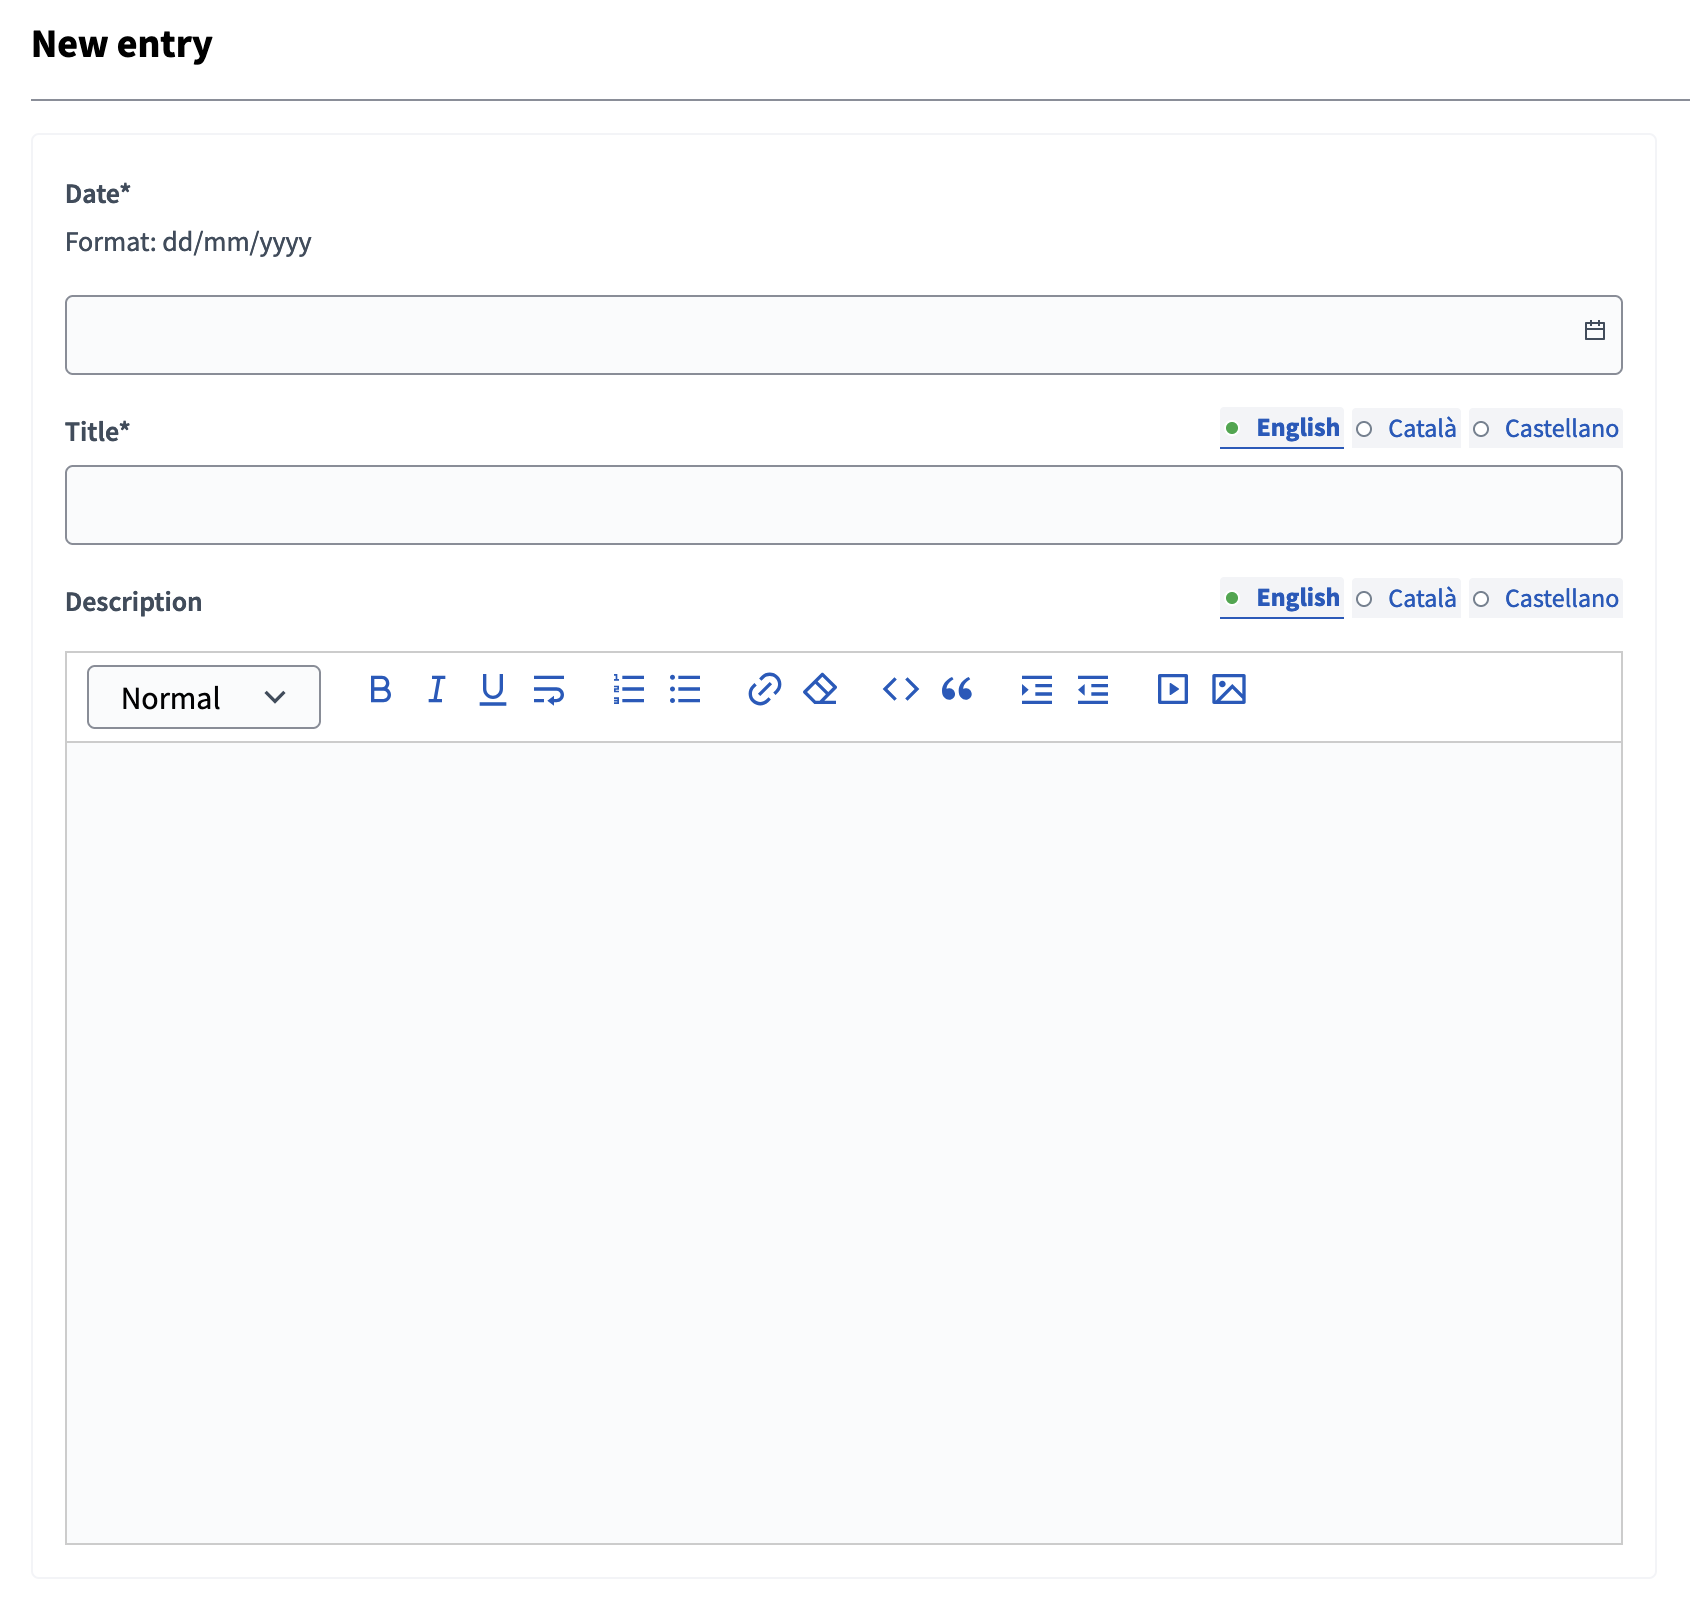Insert a hyperlink in the description
The image size is (1690, 1606).
(x=763, y=689)
